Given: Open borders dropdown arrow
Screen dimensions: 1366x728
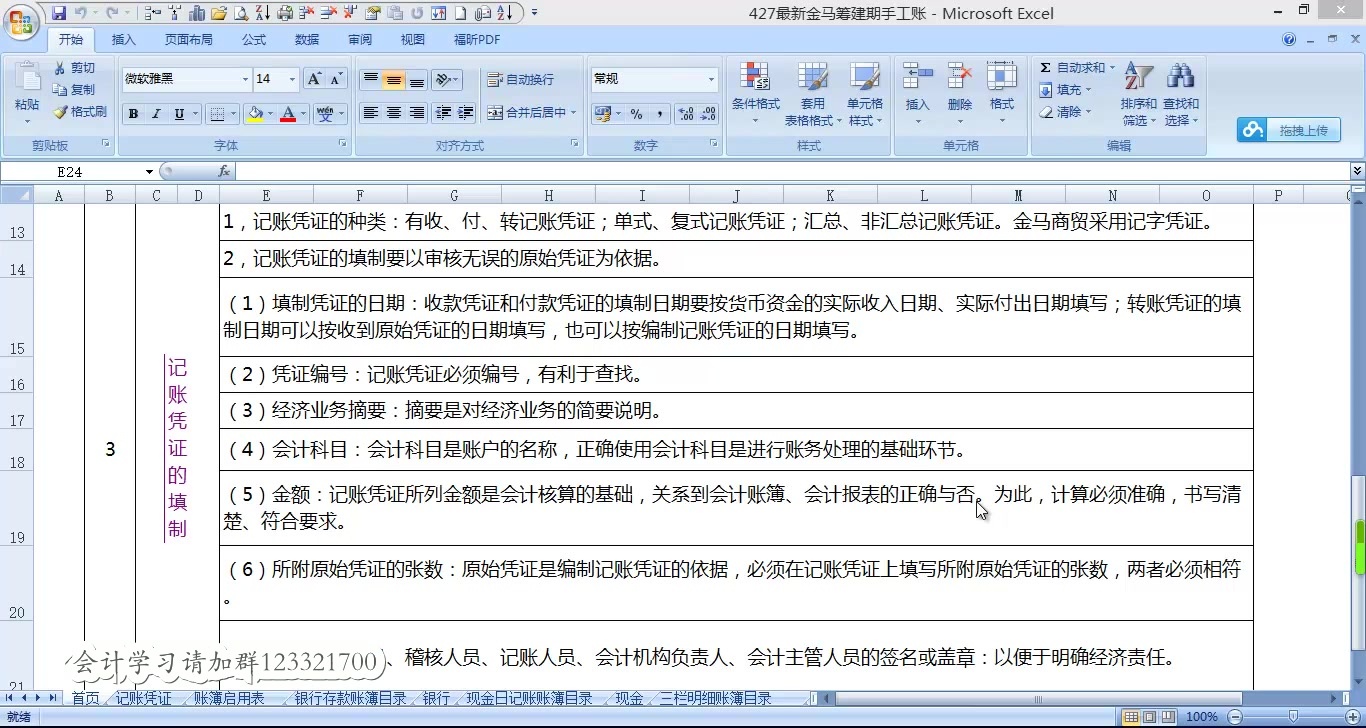Looking at the screenshot, I should pyautogui.click(x=234, y=114).
